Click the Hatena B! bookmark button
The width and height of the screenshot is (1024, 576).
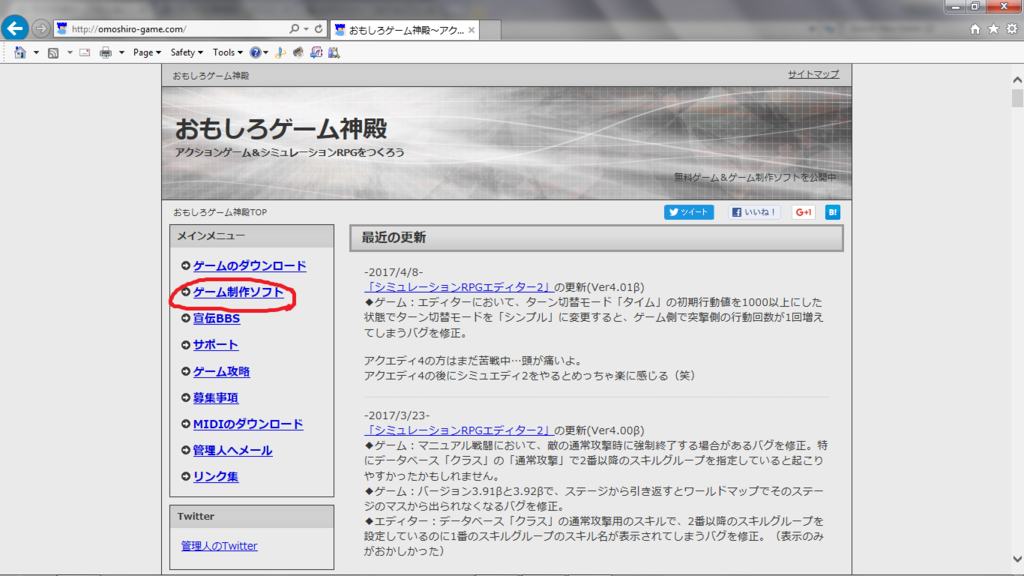click(833, 212)
